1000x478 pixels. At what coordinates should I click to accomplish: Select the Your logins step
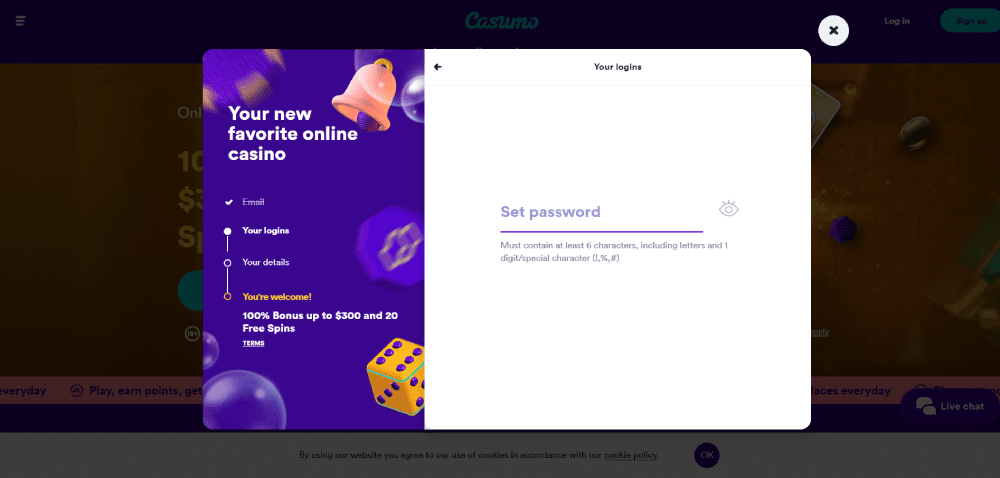266,231
